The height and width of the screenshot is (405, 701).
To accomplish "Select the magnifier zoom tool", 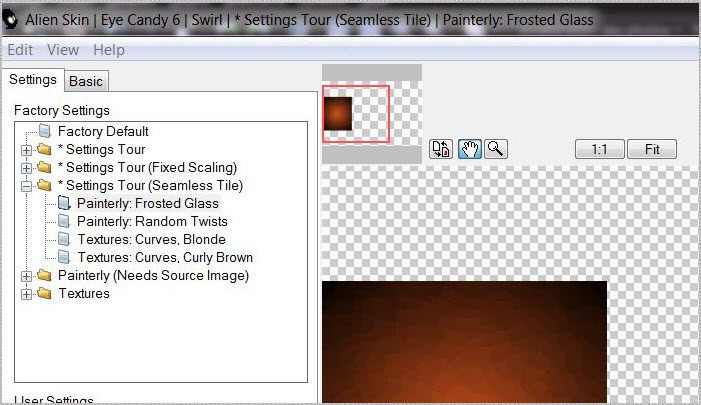I will pyautogui.click(x=496, y=149).
